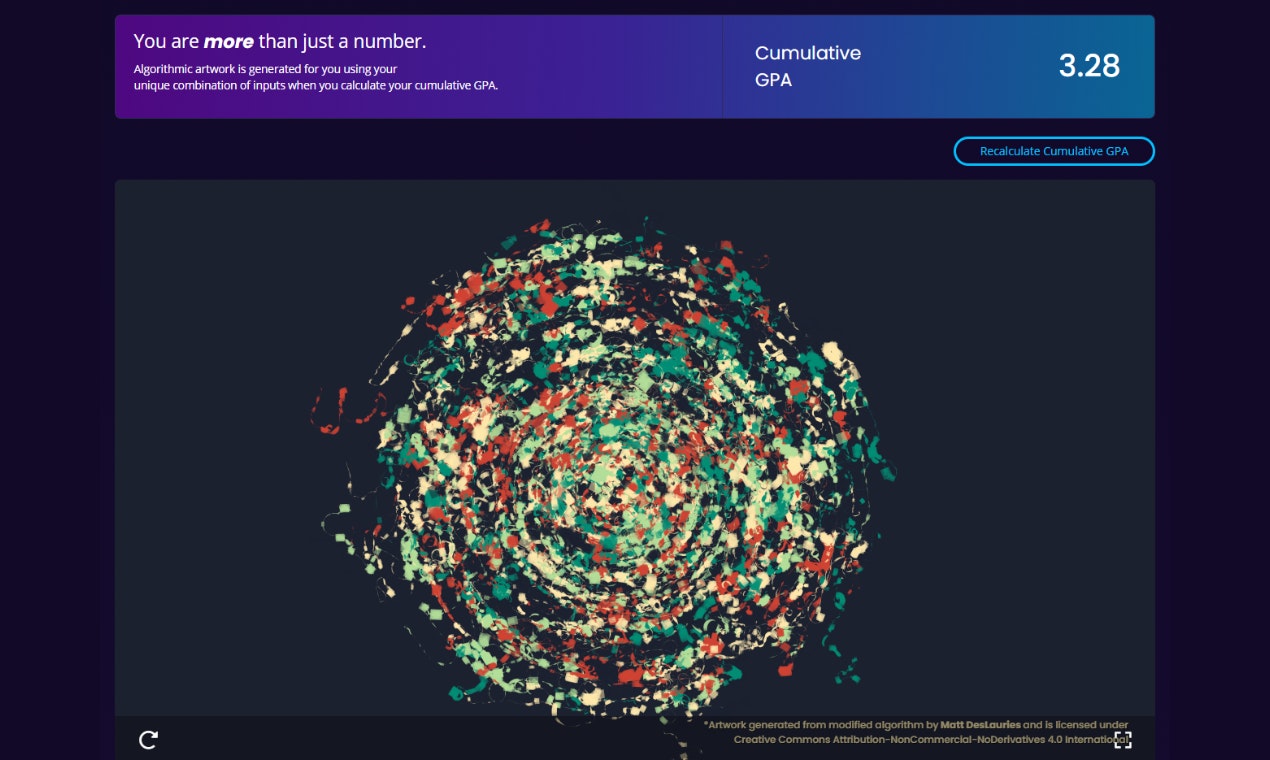This screenshot has width=1270, height=760.
Task: Regenerate the artwork using the refresh icon
Action: (148, 740)
